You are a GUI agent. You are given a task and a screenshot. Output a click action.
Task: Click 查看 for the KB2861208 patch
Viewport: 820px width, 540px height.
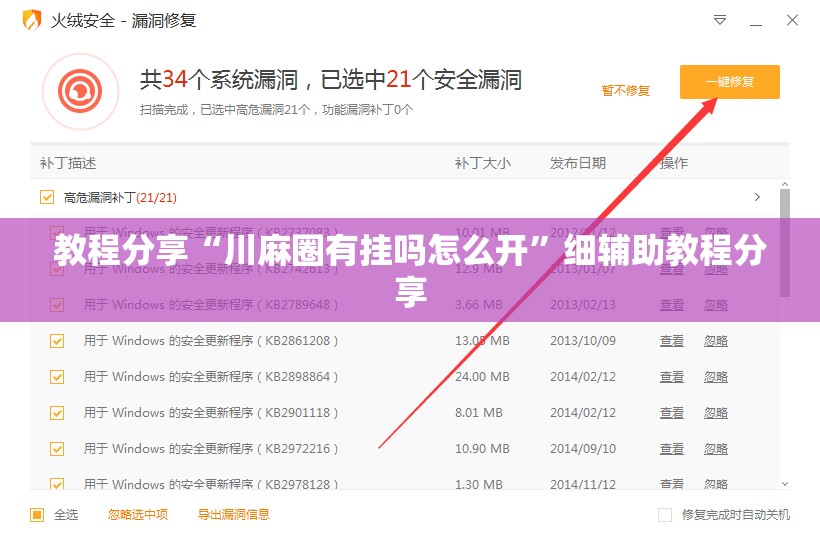pos(671,341)
